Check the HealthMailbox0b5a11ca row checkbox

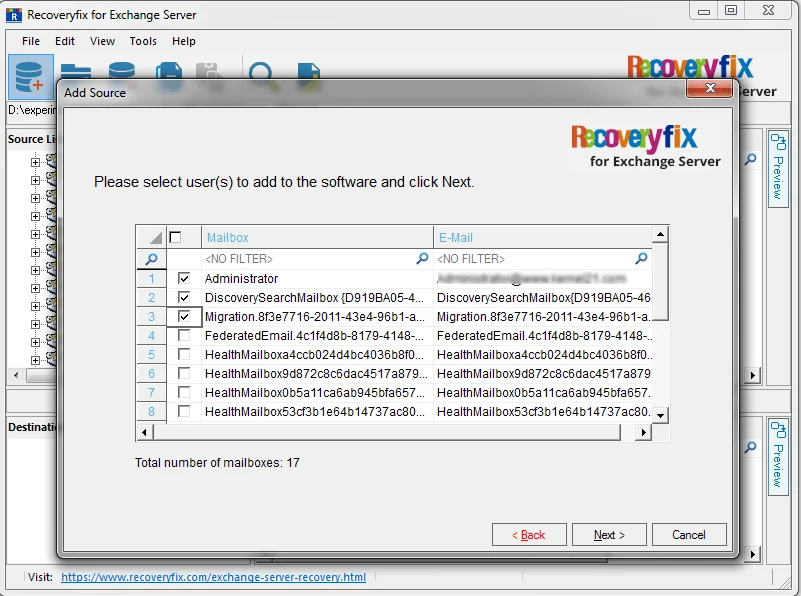coord(184,392)
